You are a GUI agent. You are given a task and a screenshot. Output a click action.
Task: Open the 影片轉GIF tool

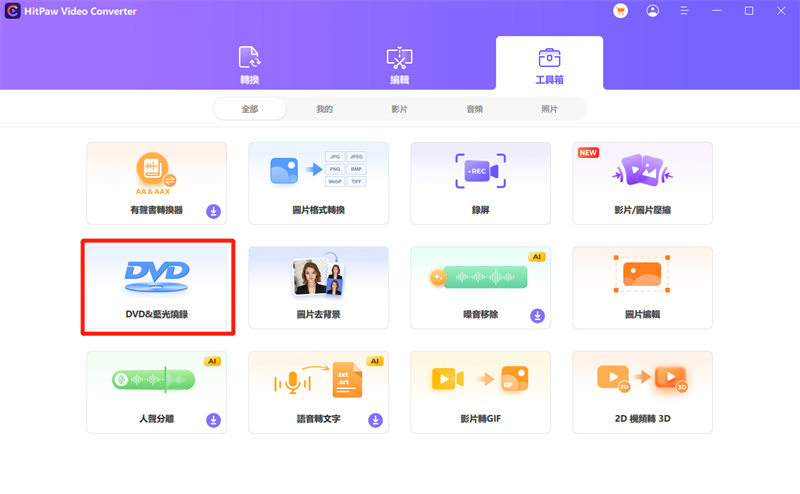pyautogui.click(x=481, y=392)
